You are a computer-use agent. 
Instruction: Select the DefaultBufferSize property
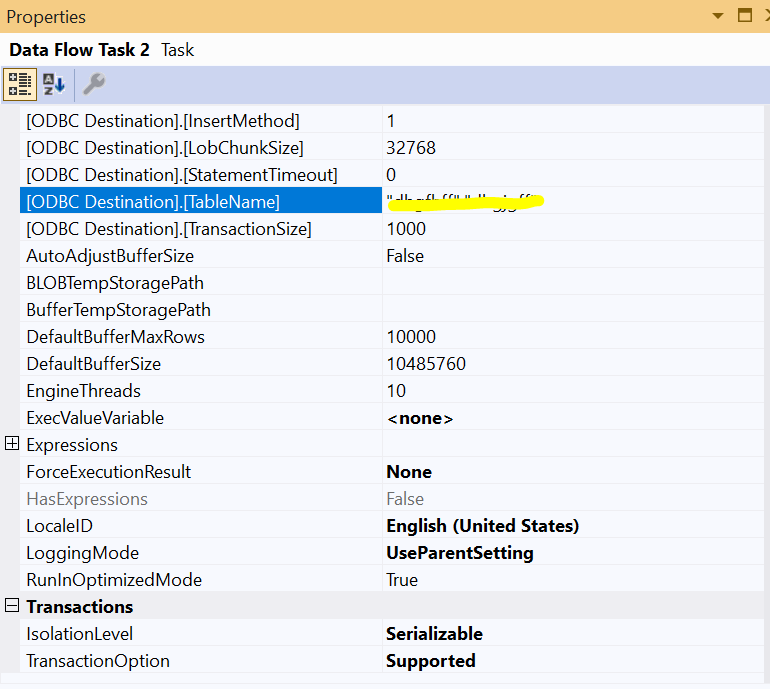click(201, 364)
